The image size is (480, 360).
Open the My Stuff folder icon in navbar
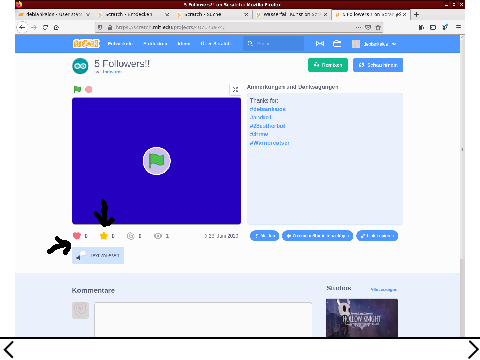[337, 44]
